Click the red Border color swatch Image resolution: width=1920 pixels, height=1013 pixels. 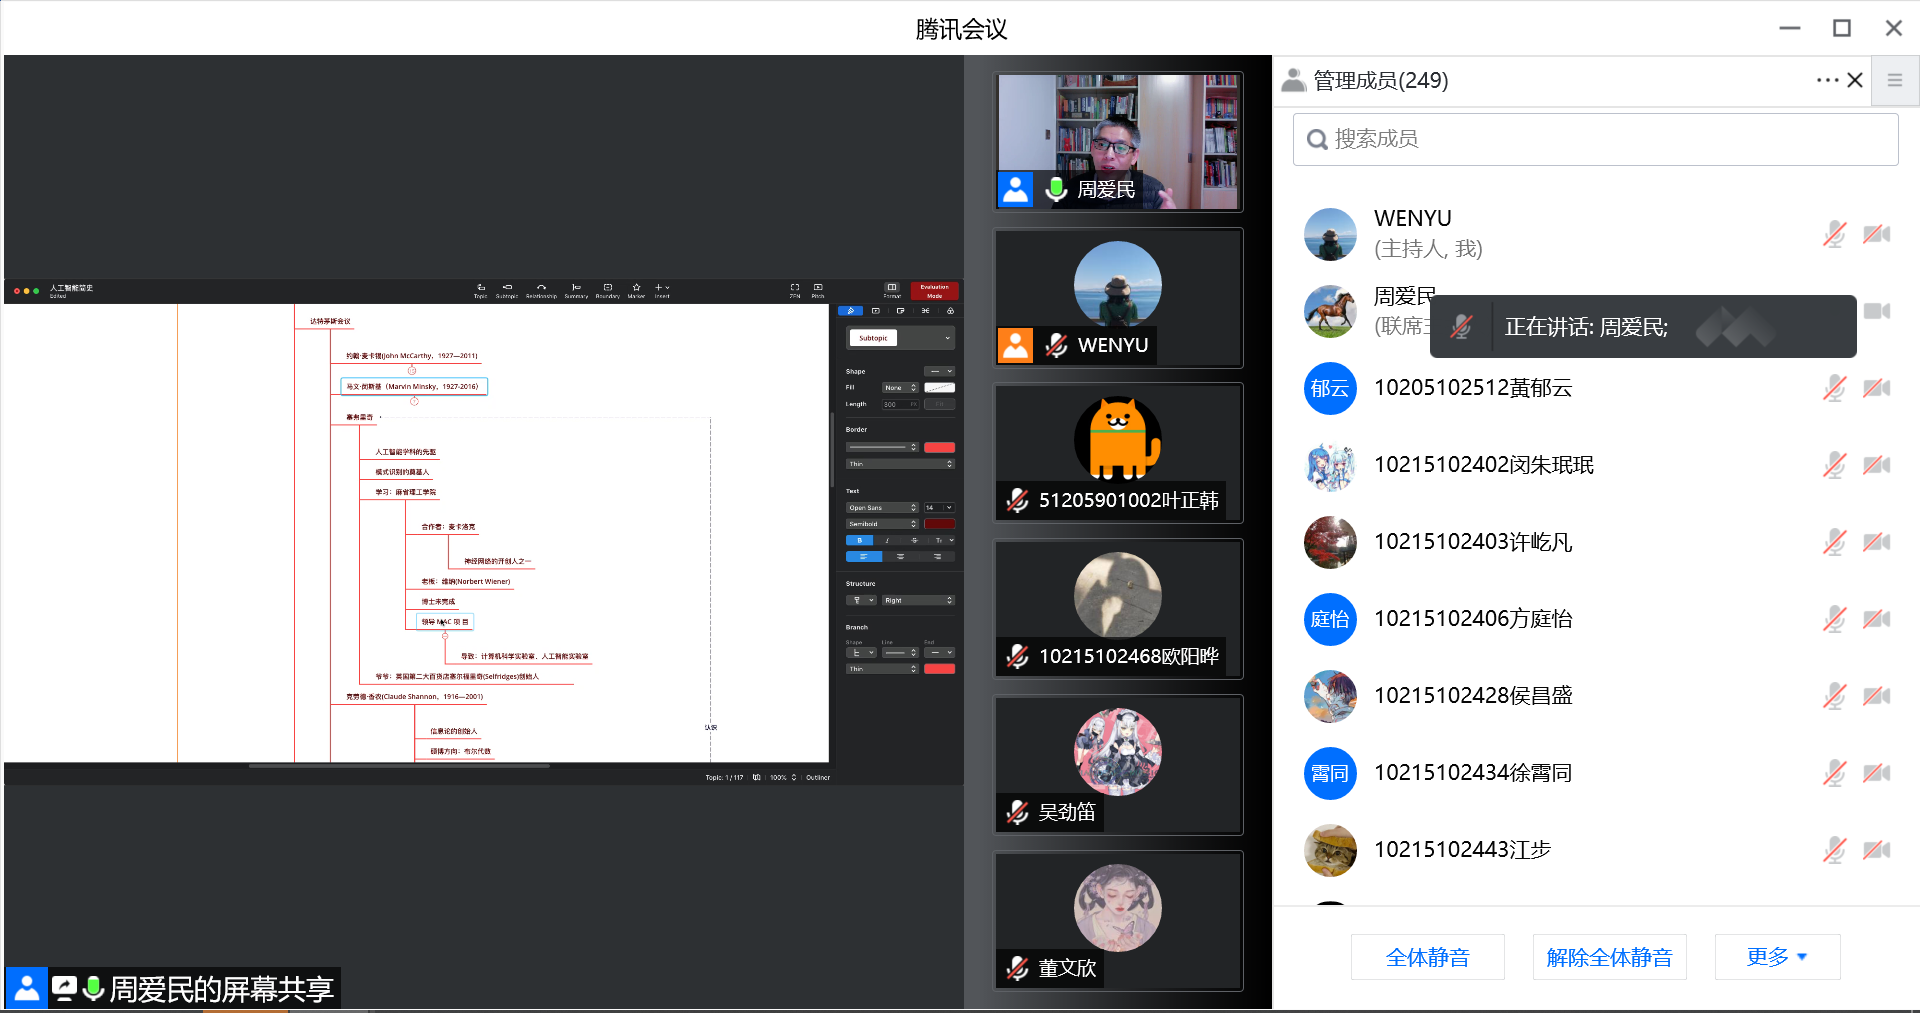click(x=939, y=447)
